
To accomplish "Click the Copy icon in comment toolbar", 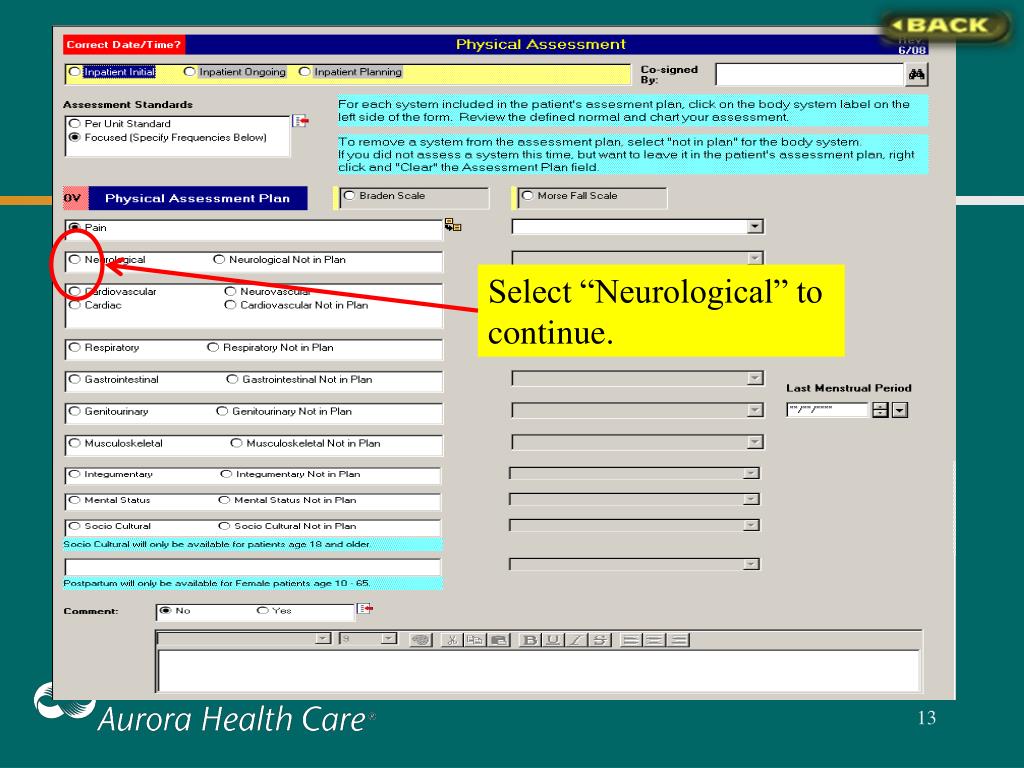I will (475, 640).
